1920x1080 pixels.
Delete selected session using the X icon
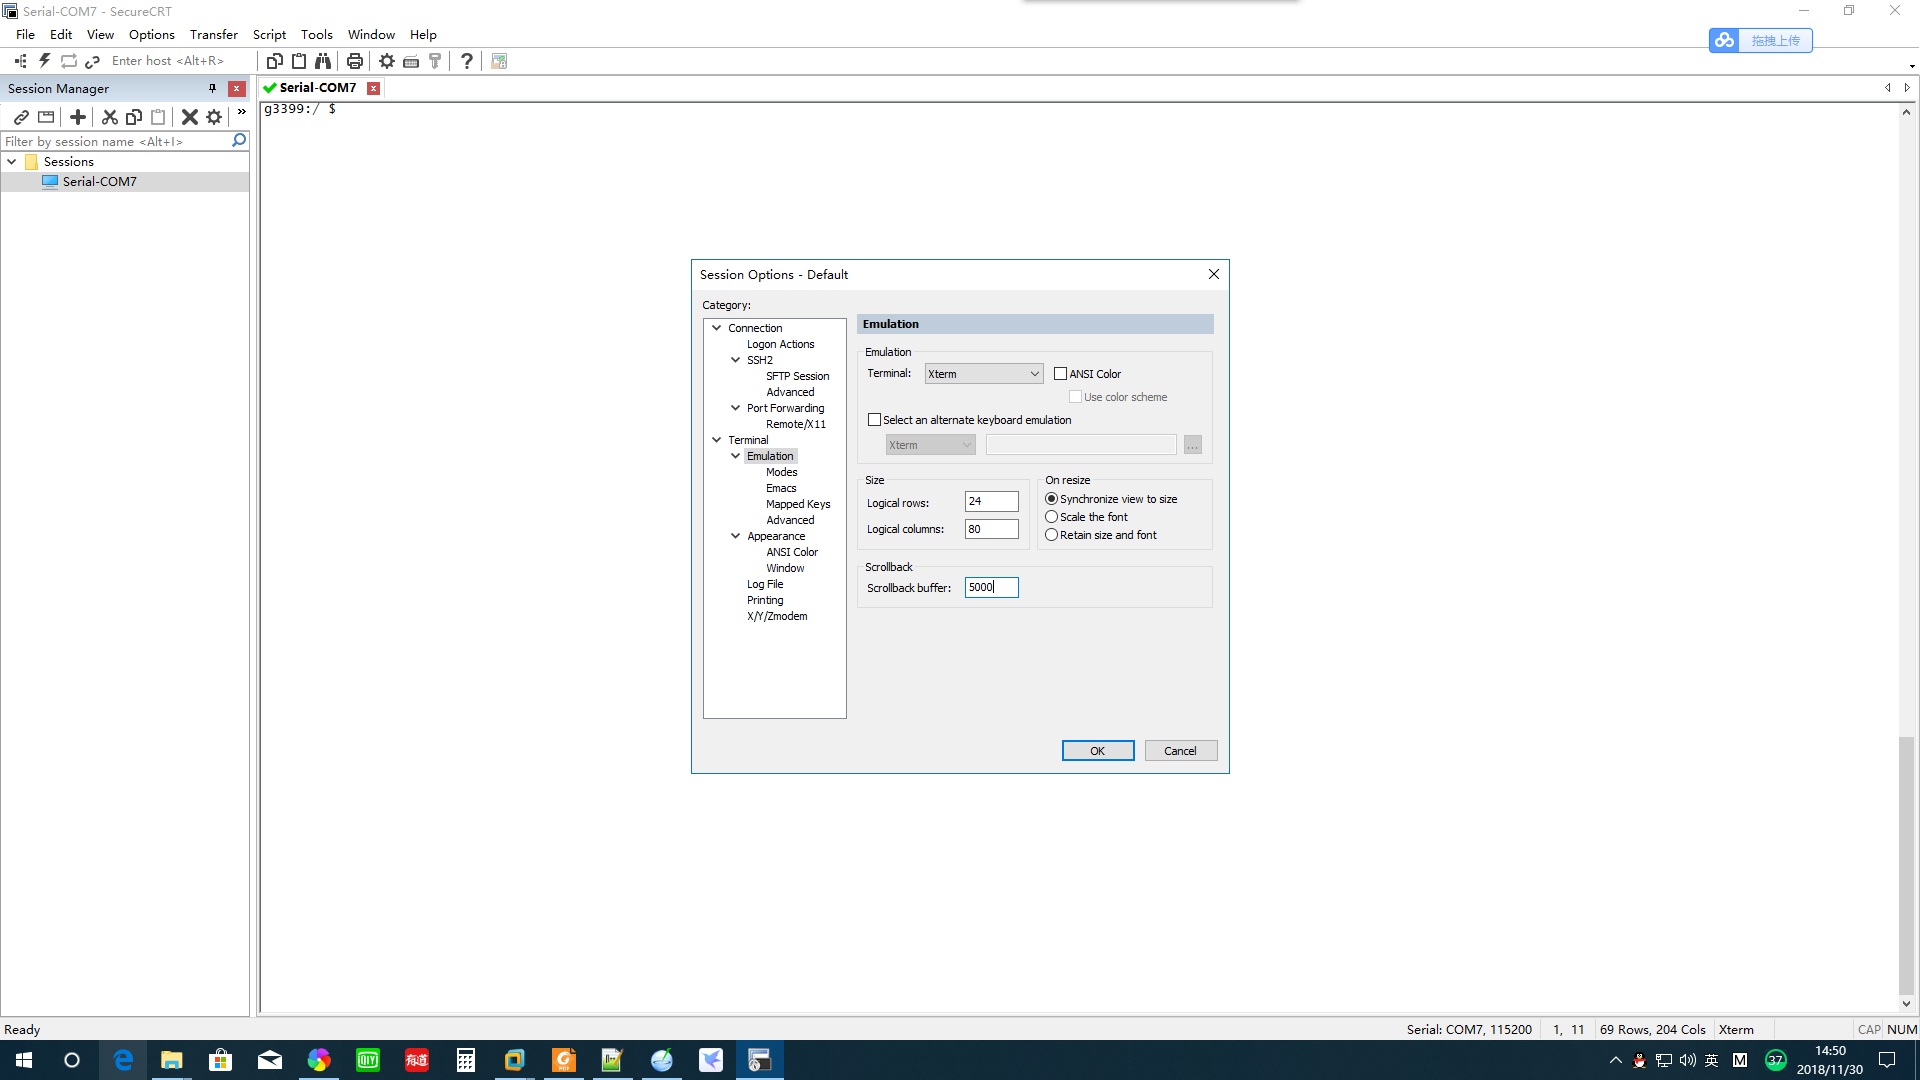pyautogui.click(x=190, y=117)
